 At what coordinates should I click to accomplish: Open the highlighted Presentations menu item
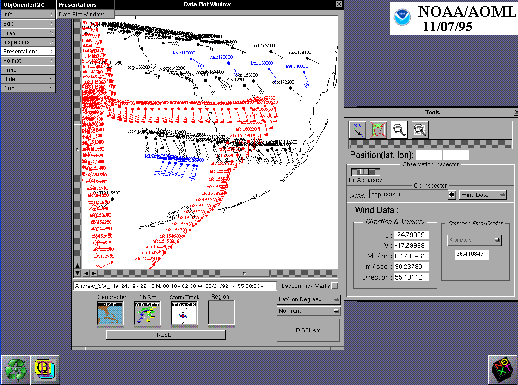[x=28, y=51]
